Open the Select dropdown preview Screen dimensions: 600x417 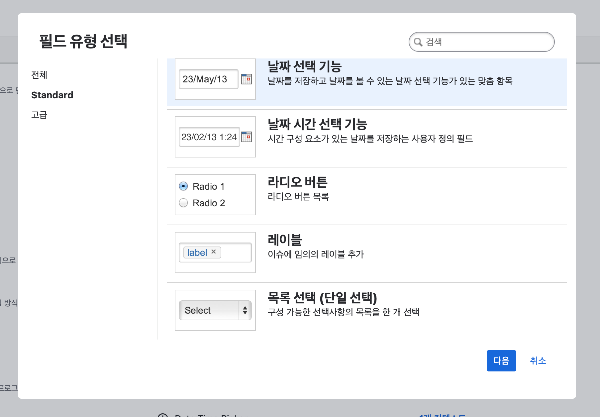(x=215, y=310)
